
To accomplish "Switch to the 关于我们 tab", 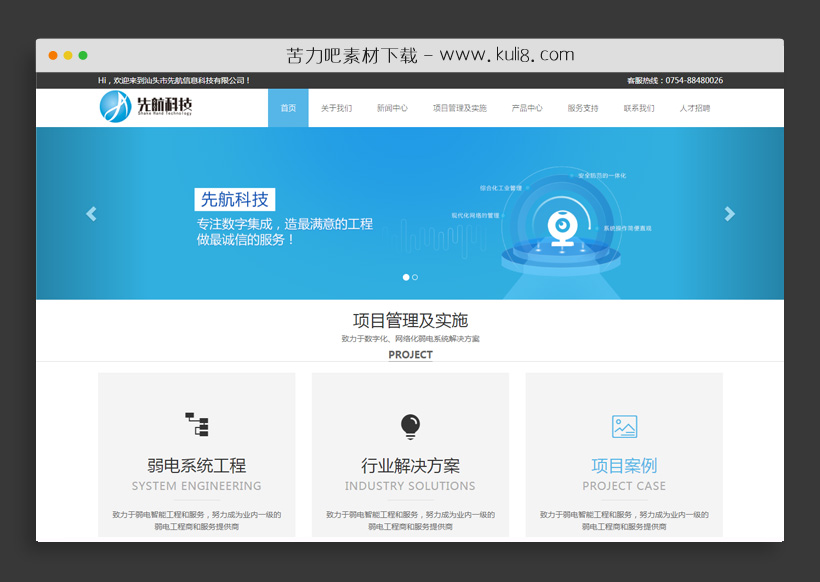I will pyautogui.click(x=336, y=107).
